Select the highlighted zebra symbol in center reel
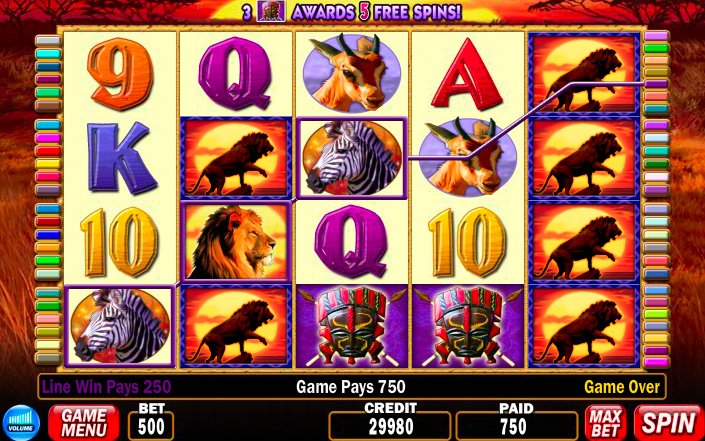The height and width of the screenshot is (441, 705). tap(352, 158)
